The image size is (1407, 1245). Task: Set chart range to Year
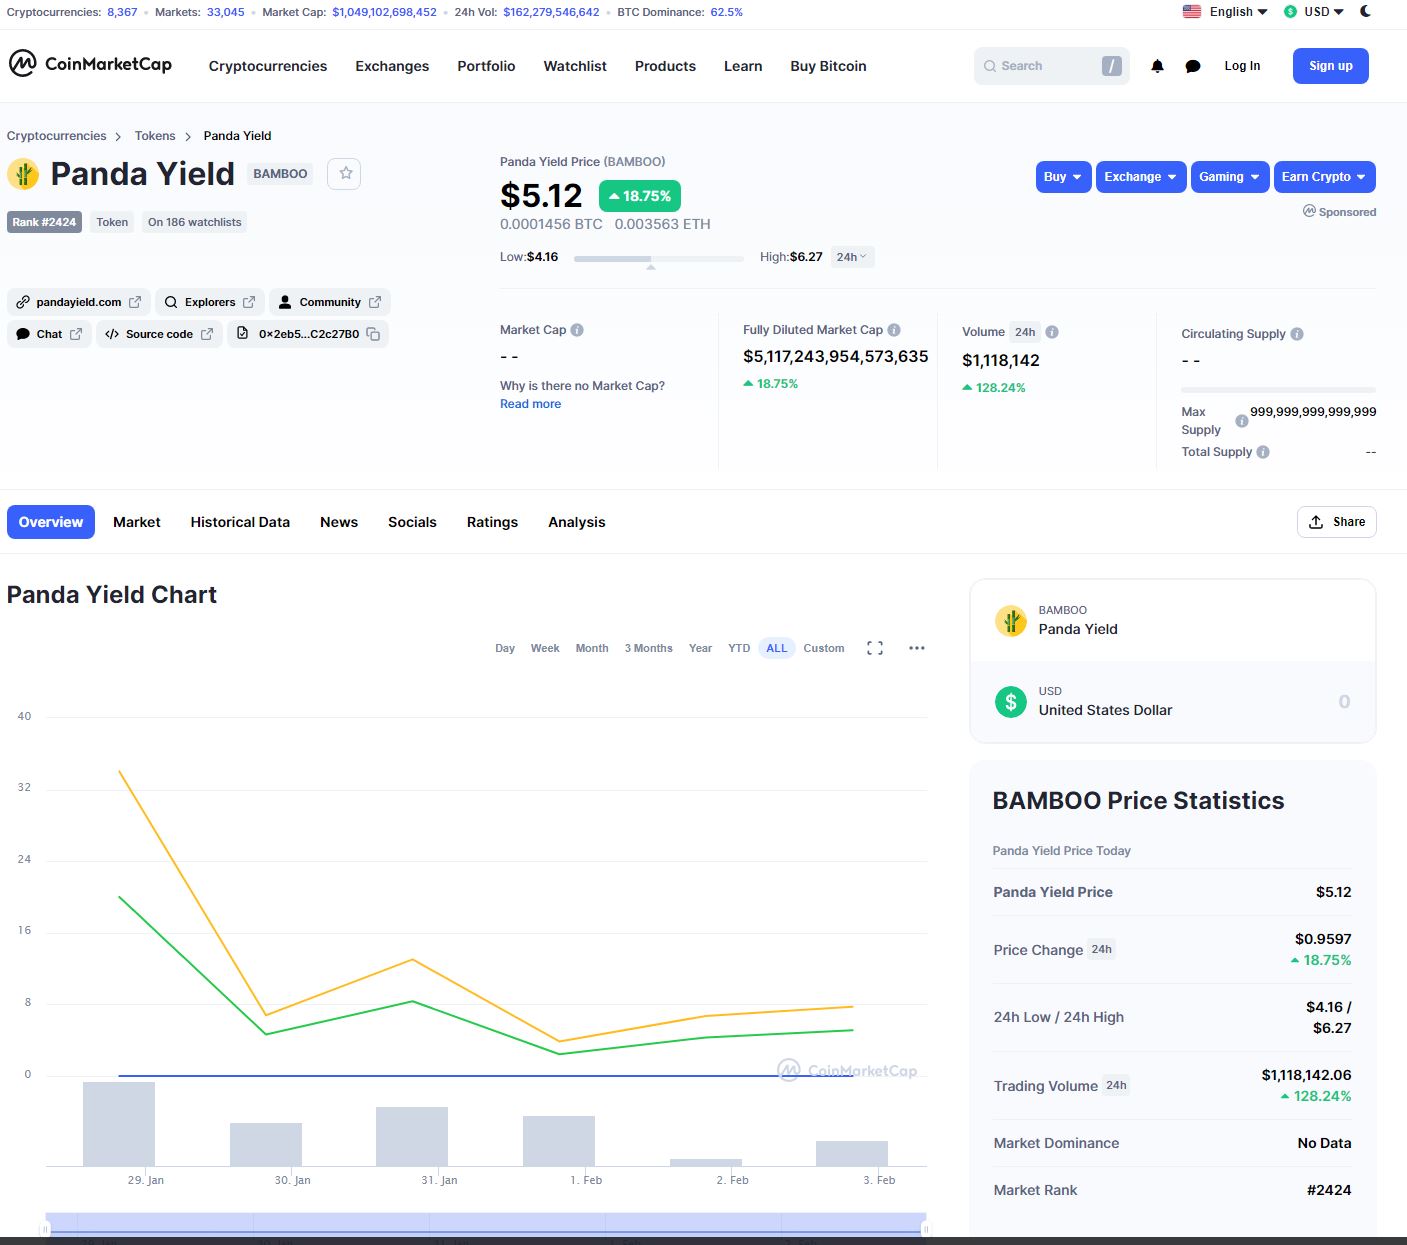(700, 648)
